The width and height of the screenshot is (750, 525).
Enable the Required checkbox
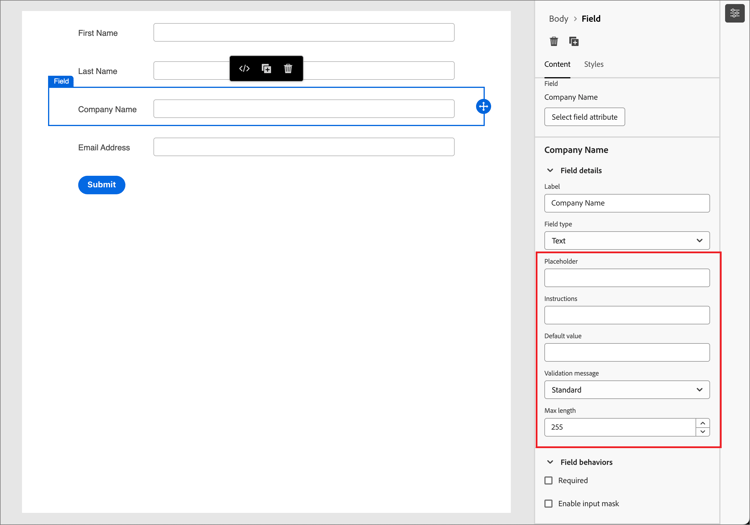[x=549, y=481]
